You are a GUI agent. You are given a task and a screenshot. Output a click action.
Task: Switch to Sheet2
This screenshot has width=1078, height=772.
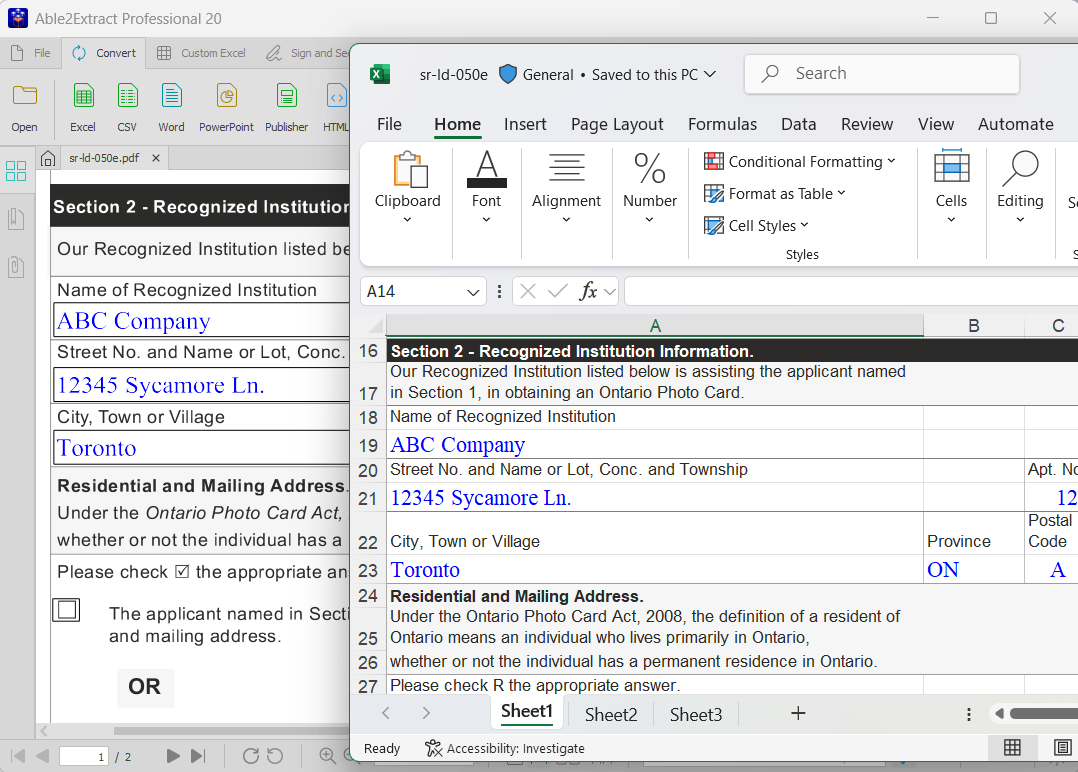coord(610,714)
